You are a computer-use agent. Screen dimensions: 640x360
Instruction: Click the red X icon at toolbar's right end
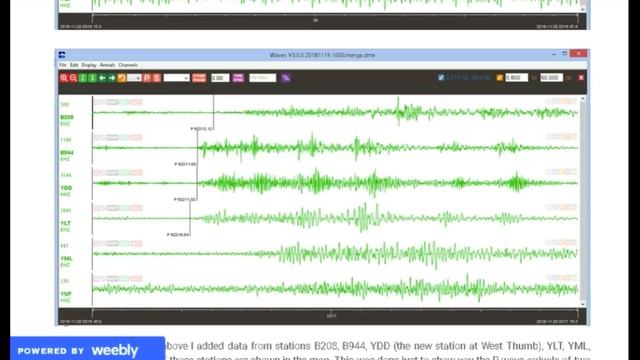point(581,78)
